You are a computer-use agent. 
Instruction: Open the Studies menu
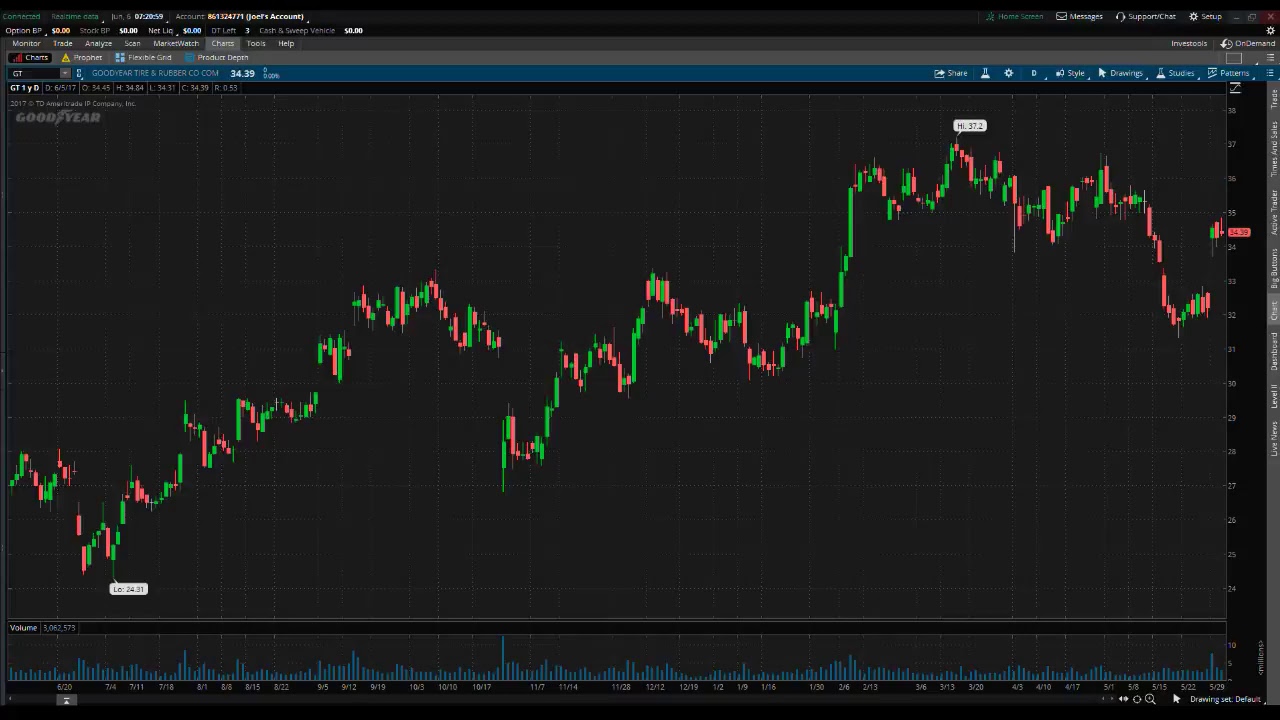point(1175,73)
